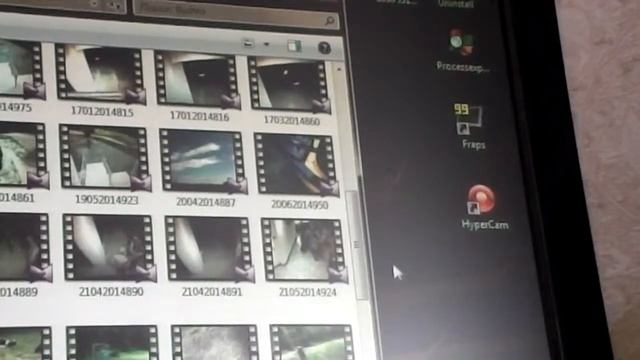Toggle the preview pane icon

[294, 46]
